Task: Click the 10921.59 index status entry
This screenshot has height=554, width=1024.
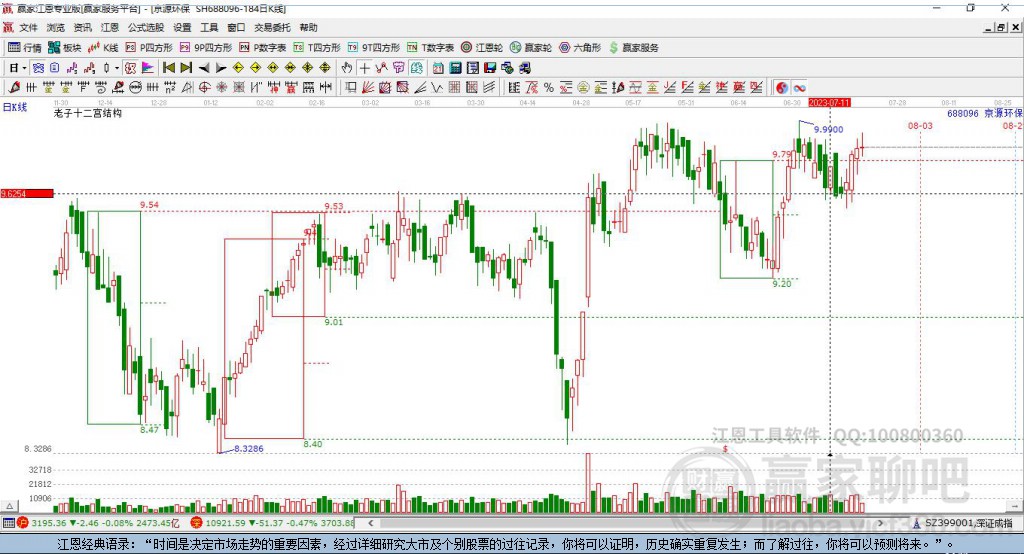Action: coord(273,523)
